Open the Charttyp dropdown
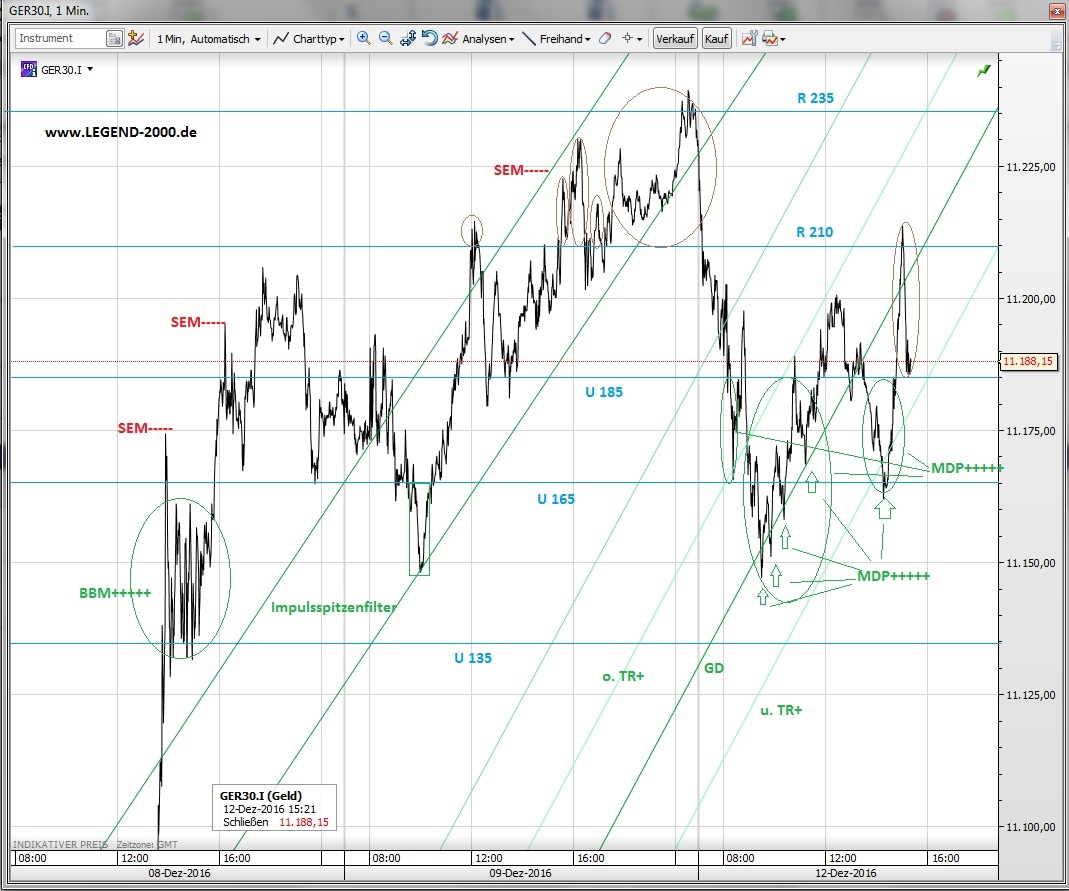Image resolution: width=1069 pixels, height=891 pixels. click(309, 39)
